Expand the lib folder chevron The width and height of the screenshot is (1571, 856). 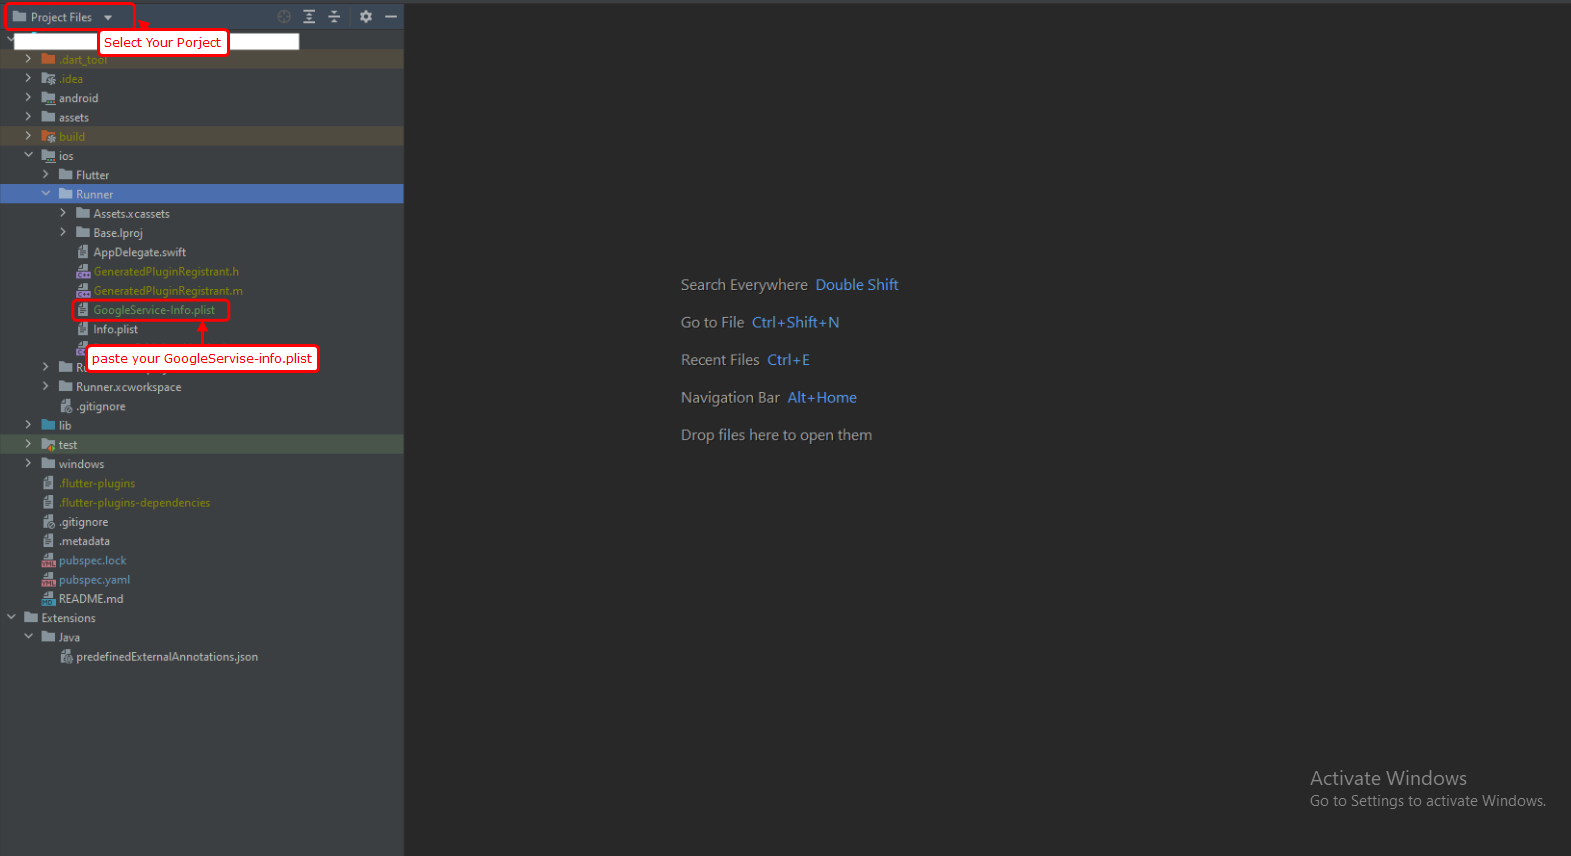(x=29, y=425)
